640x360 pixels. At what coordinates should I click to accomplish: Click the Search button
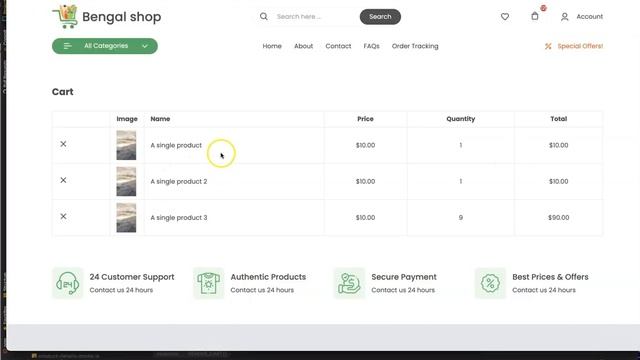click(380, 17)
